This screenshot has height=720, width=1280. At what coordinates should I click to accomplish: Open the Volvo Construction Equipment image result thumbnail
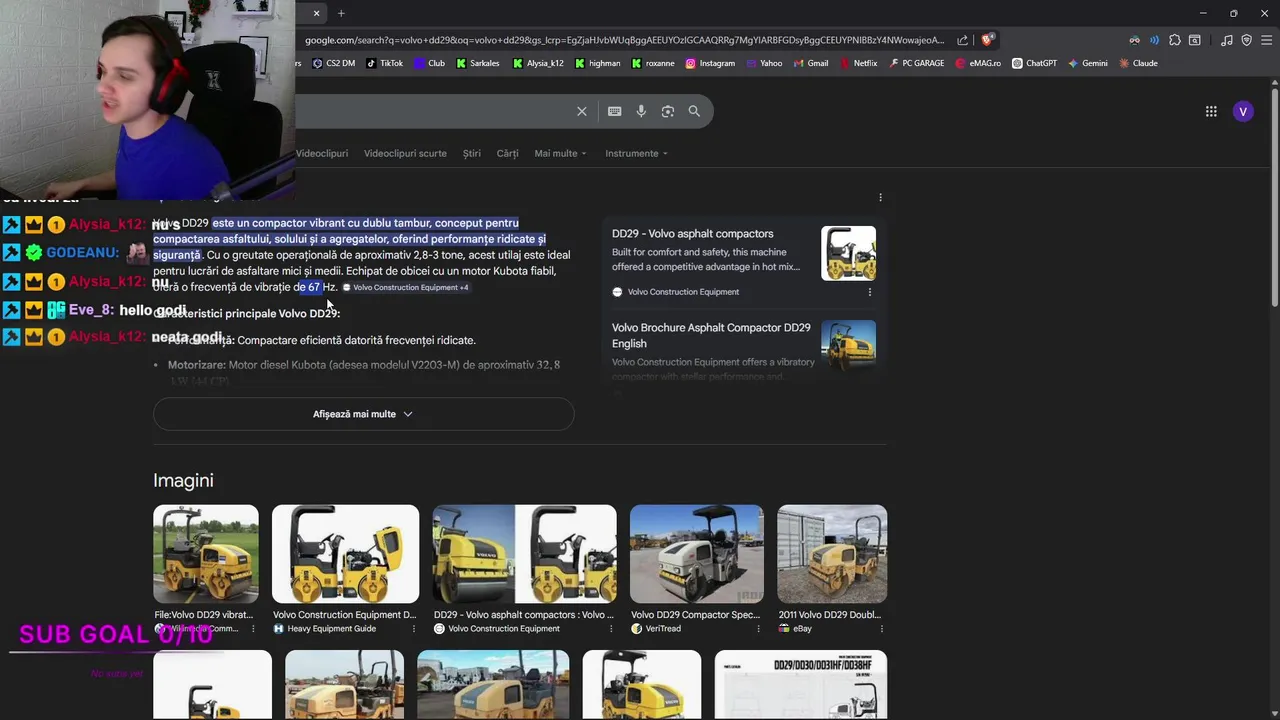click(524, 554)
